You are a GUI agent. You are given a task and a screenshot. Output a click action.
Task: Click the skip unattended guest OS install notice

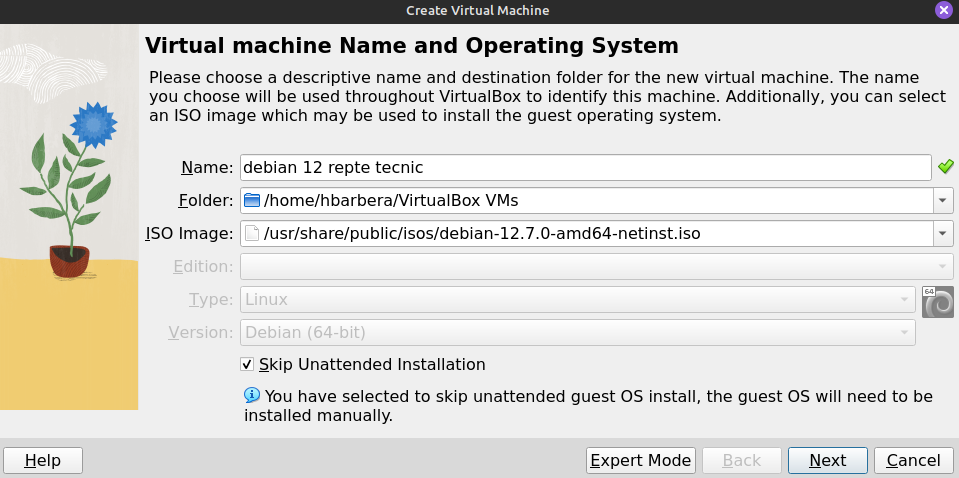[x=588, y=406]
